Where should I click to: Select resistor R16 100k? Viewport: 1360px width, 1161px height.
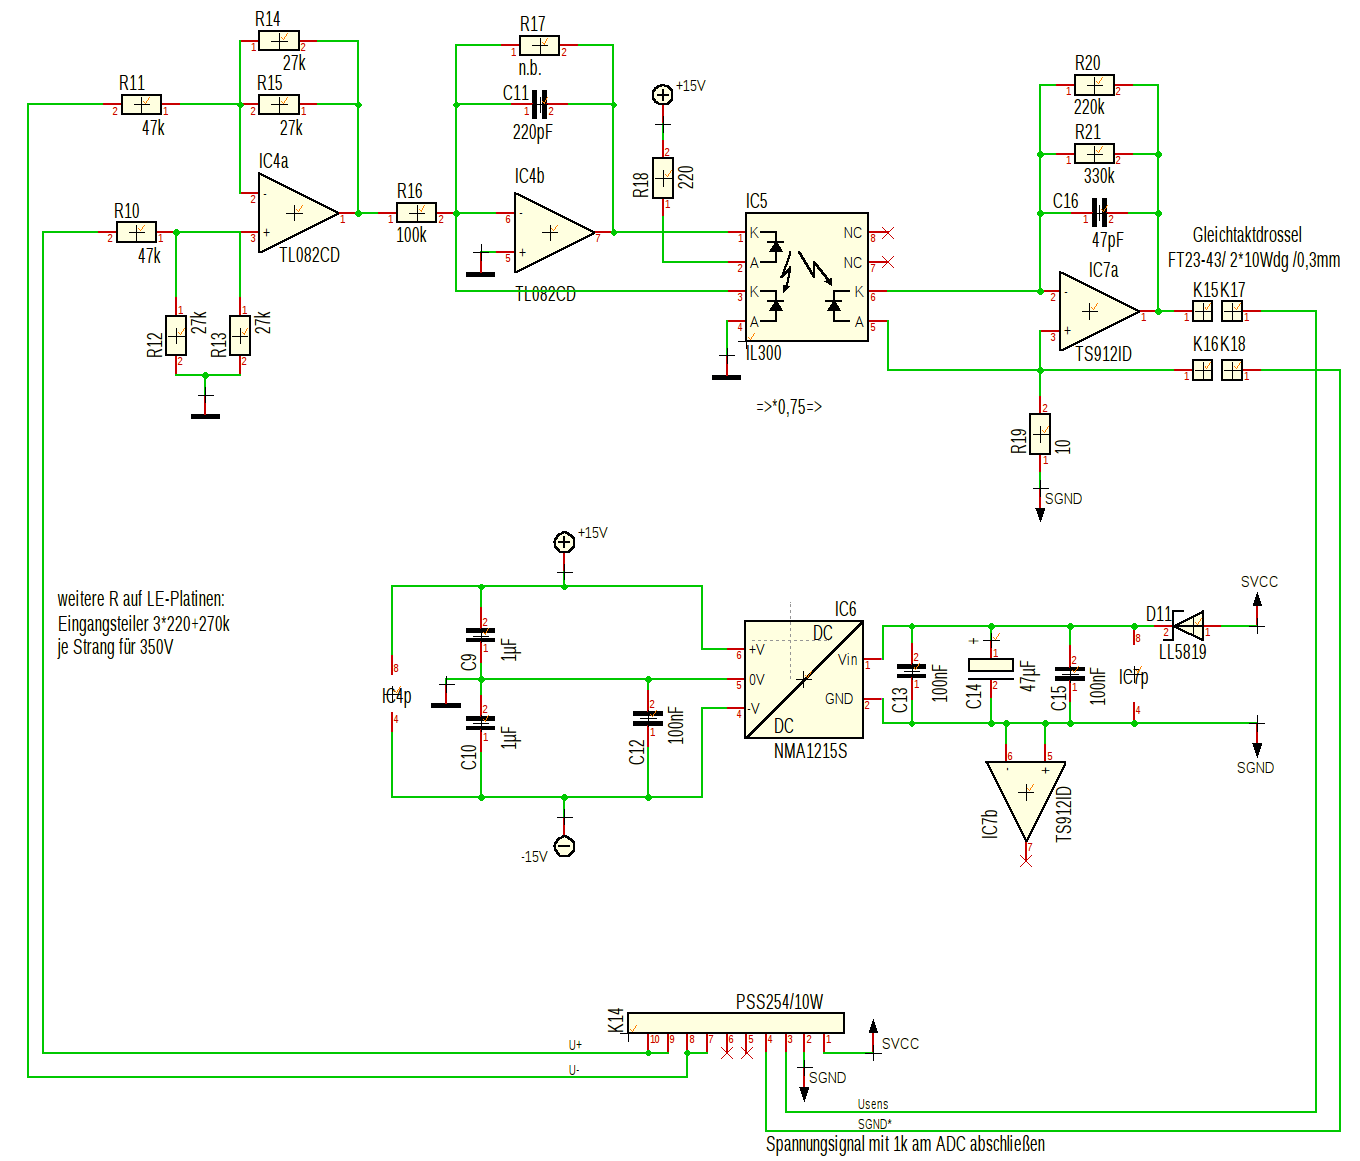tap(416, 213)
